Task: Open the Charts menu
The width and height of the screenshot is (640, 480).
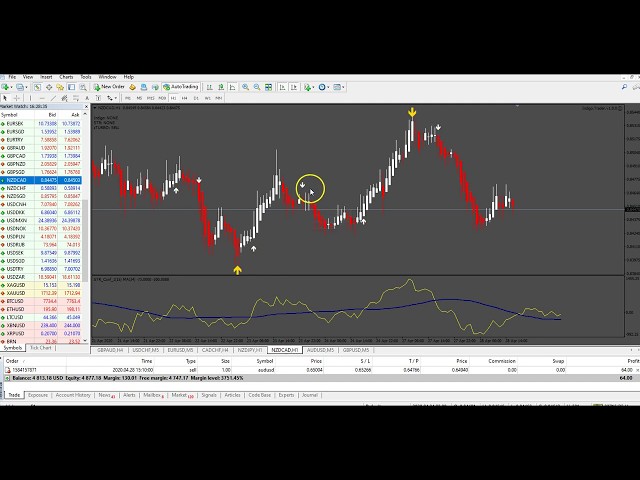Action: click(66, 76)
